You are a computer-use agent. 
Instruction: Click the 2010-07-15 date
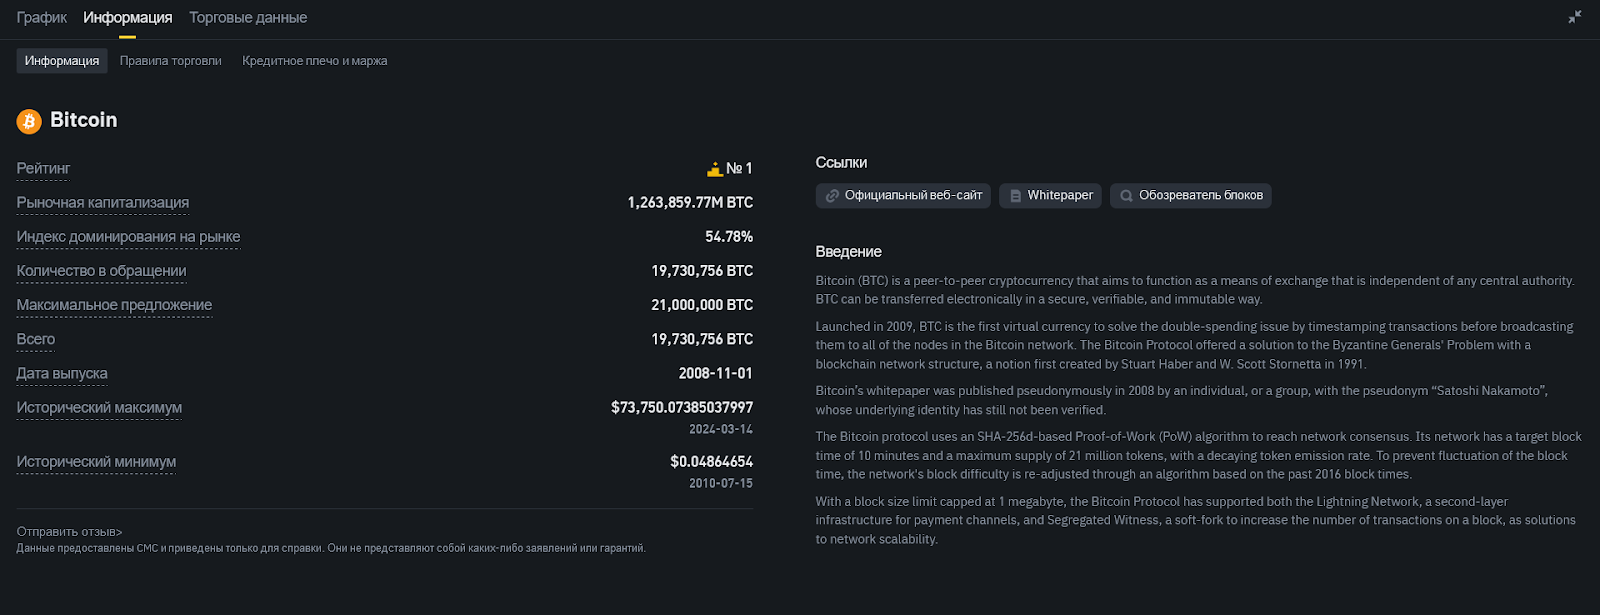point(721,483)
